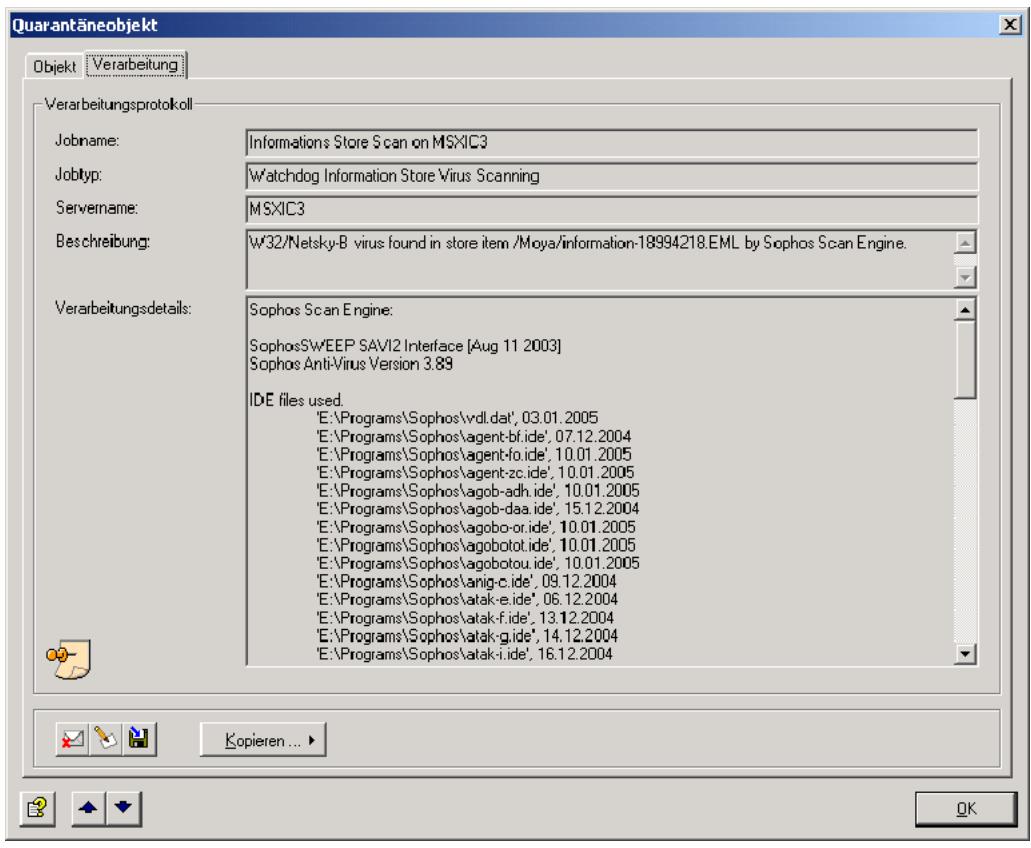Click the Verarbeitungsdetails label
This screenshot has height=848, width=1031.
click(123, 308)
